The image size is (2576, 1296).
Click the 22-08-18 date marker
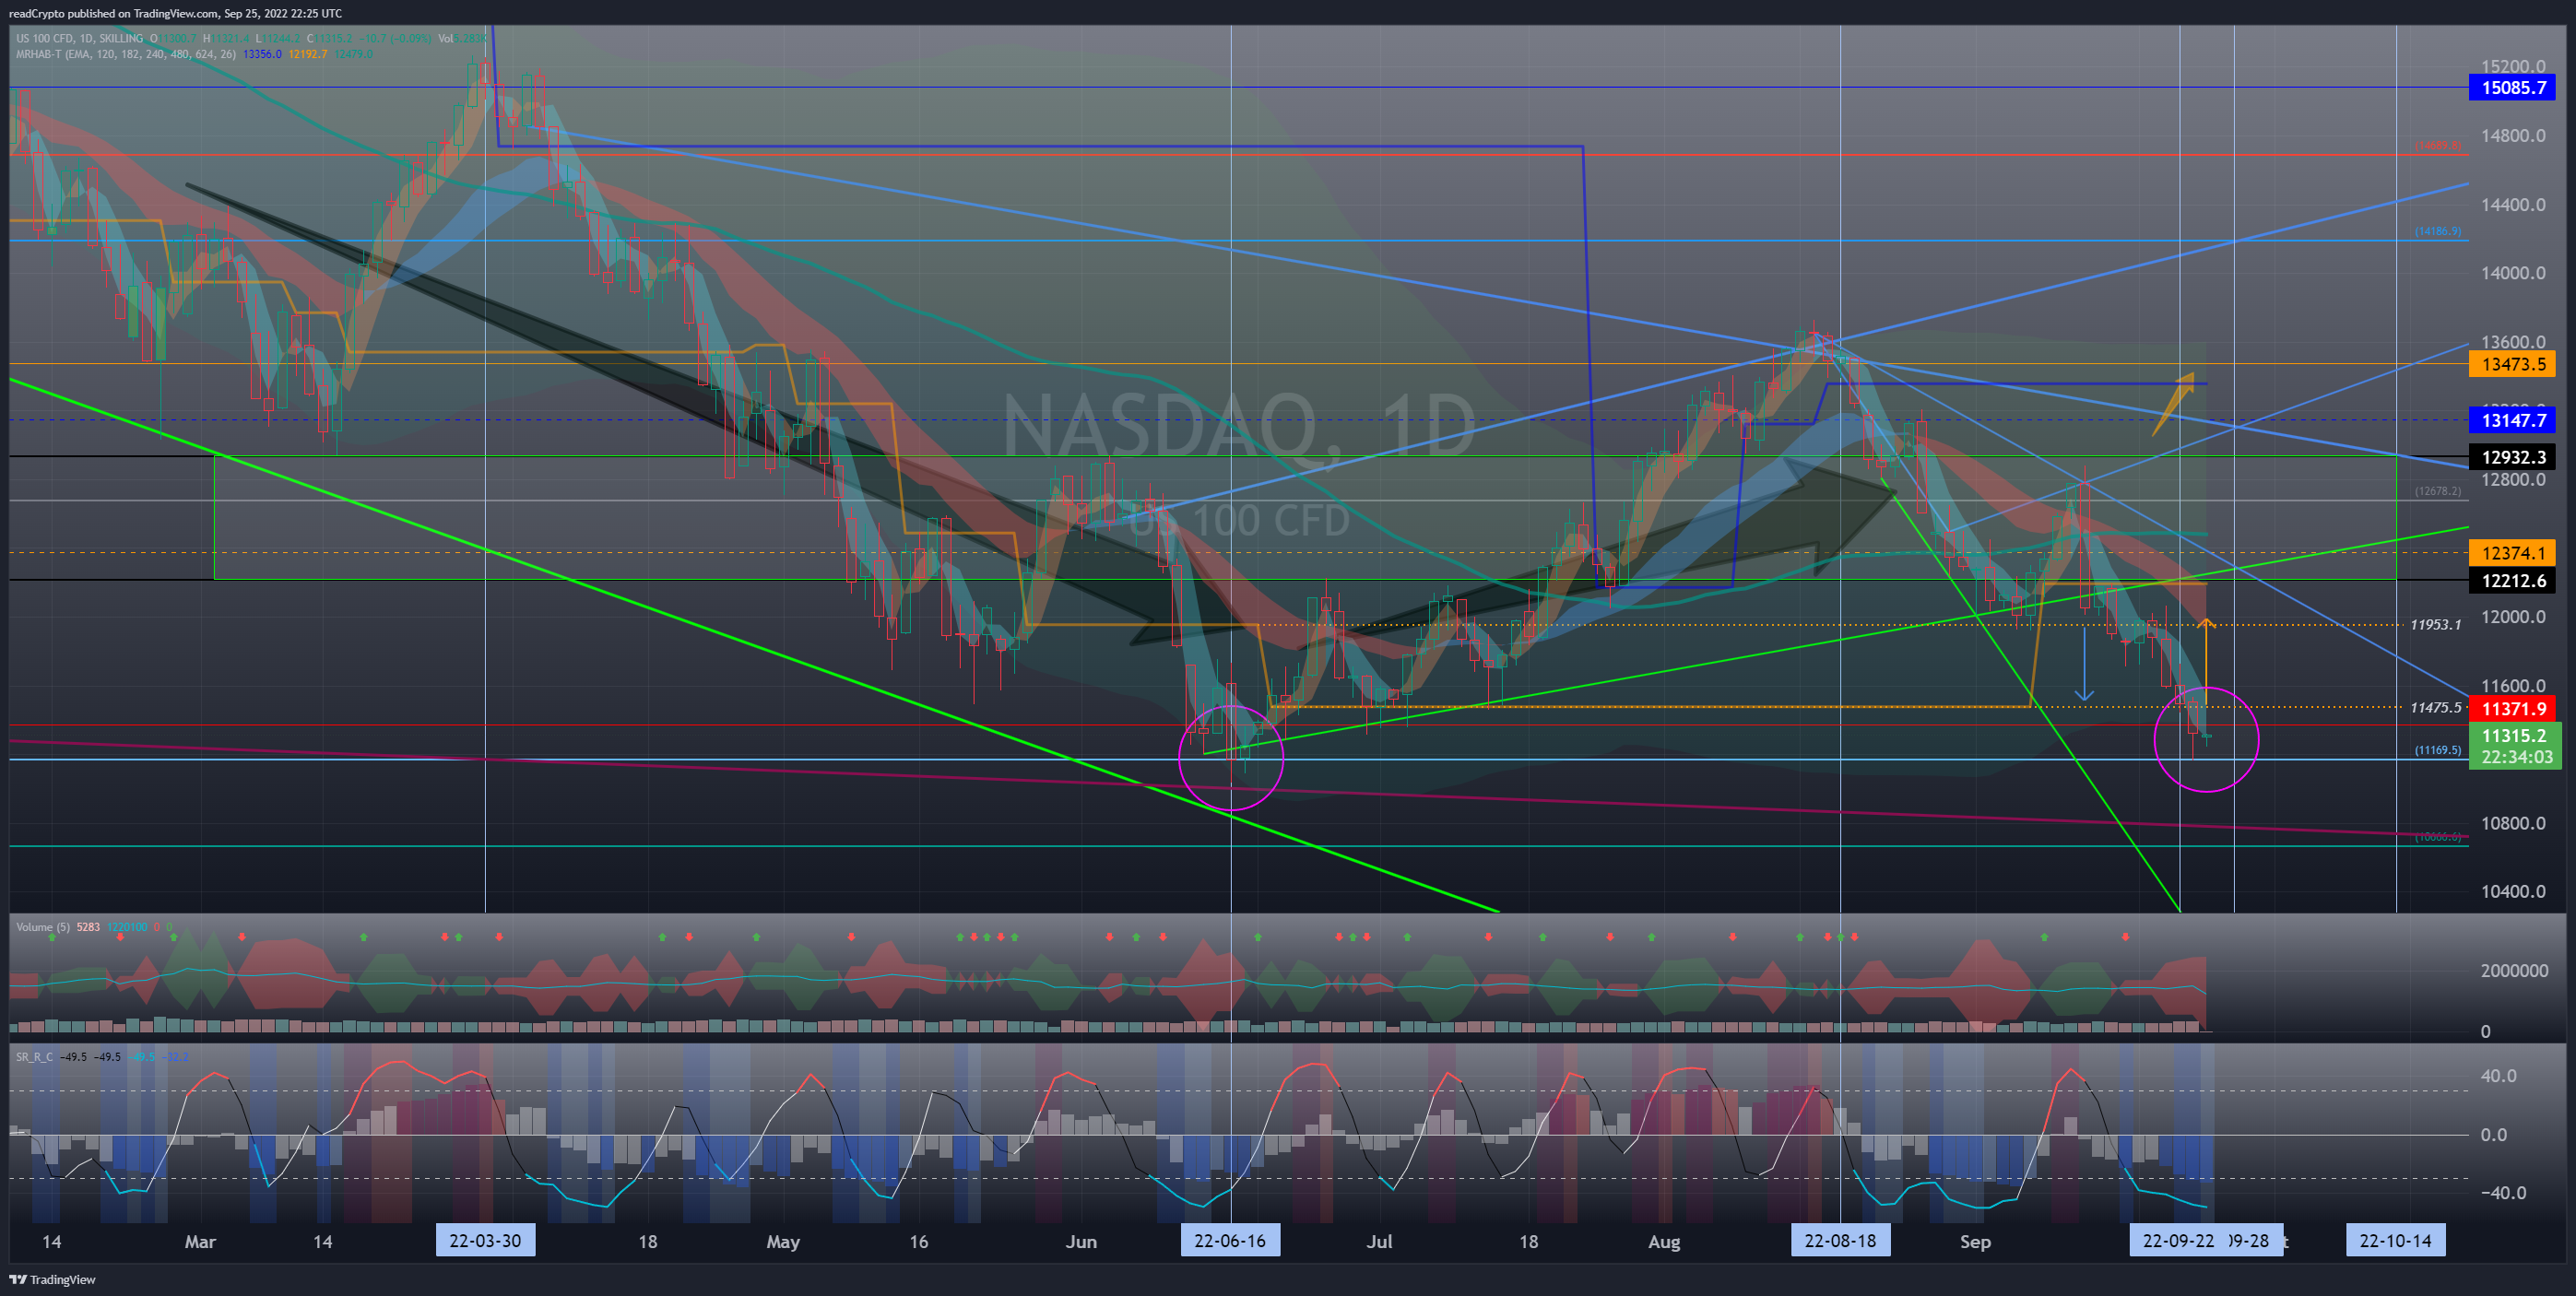1840,1241
